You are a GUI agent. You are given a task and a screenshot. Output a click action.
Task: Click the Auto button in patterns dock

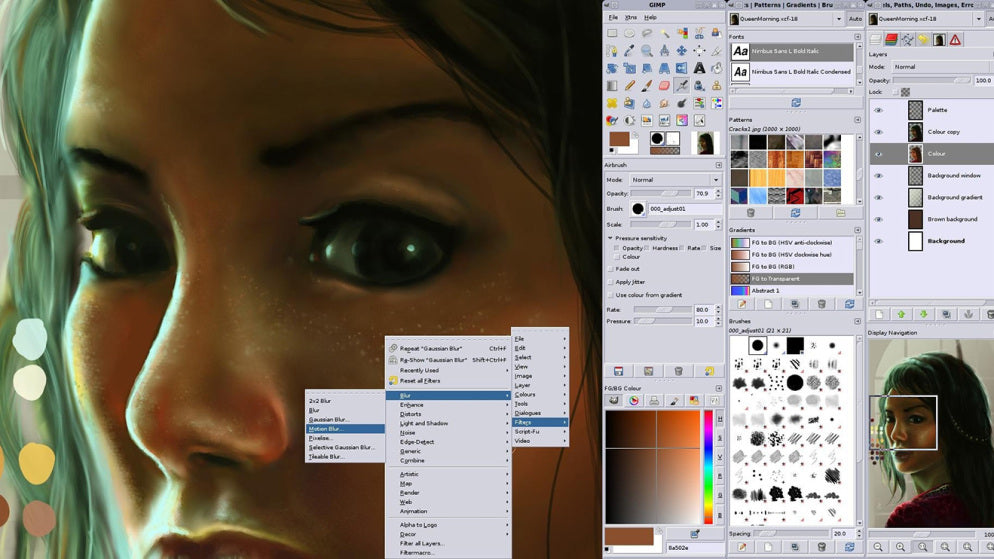855,18
